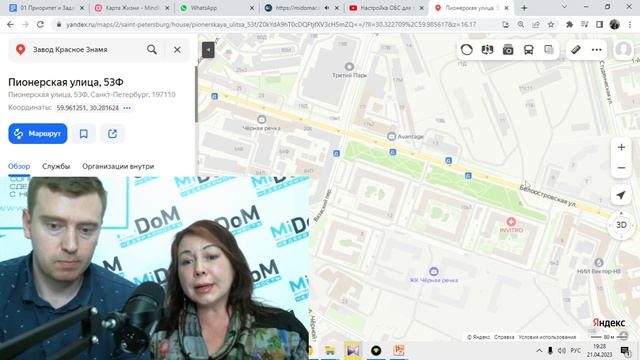Open the photos camera icon on map
Viewport: 640px width, 360px height.
[508, 50]
